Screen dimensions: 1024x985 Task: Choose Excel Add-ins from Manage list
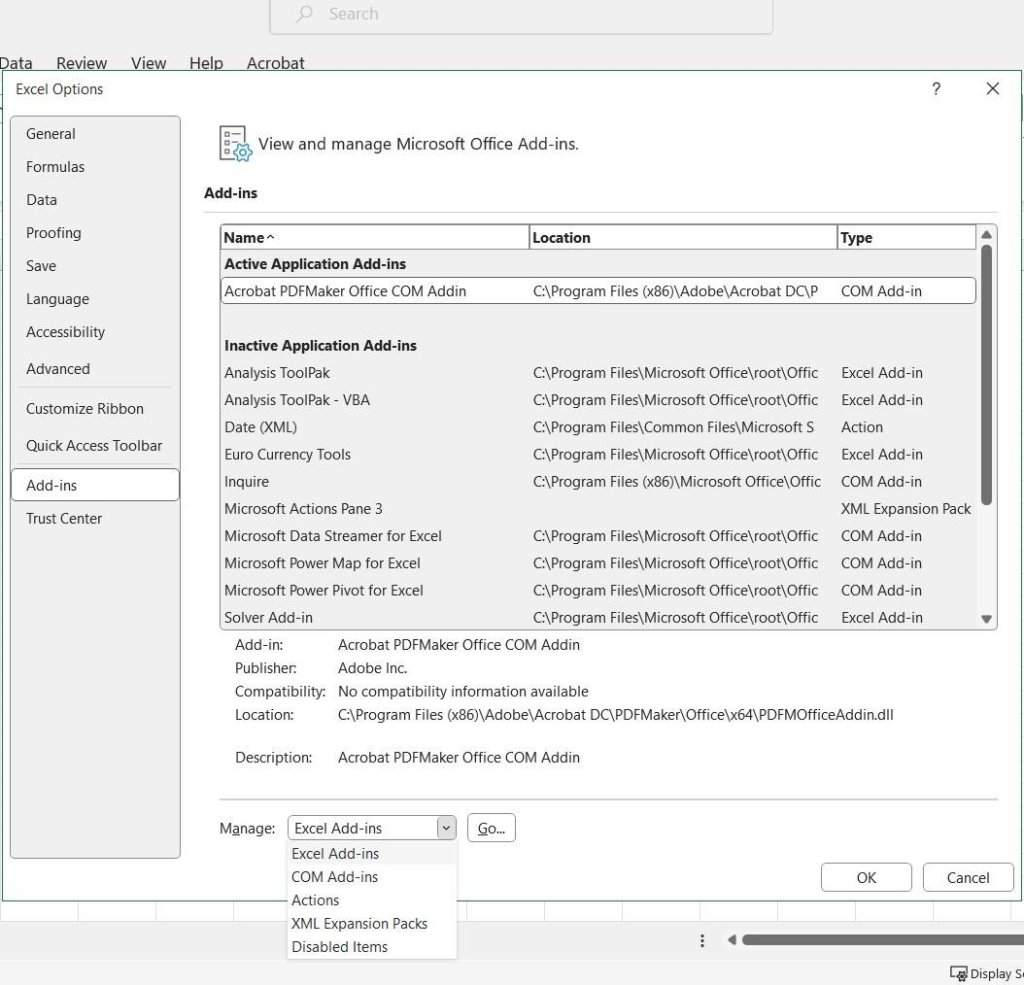tap(372, 854)
